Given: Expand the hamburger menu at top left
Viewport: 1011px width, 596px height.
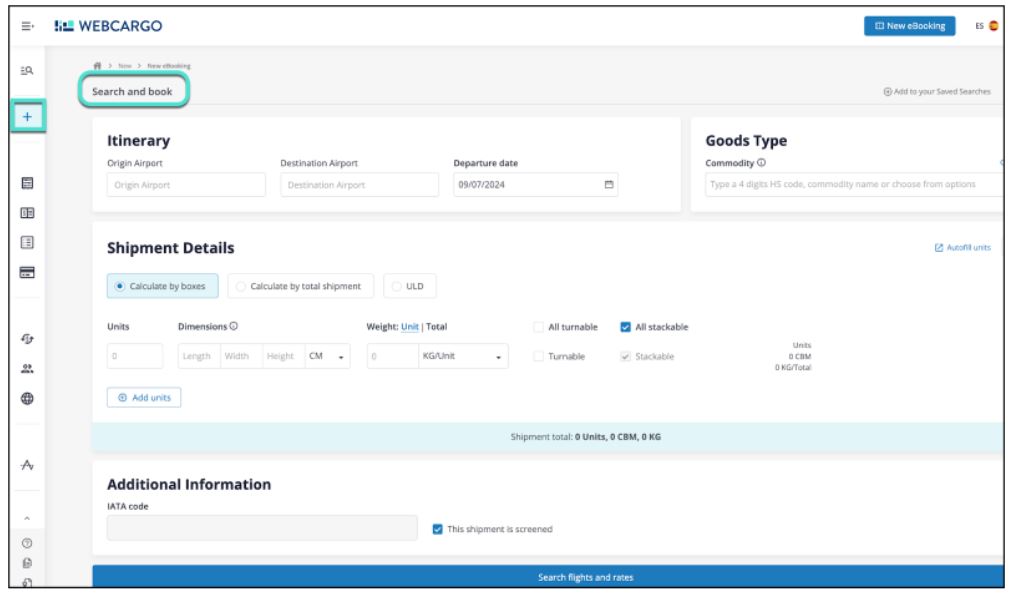Looking at the screenshot, I should (28, 25).
